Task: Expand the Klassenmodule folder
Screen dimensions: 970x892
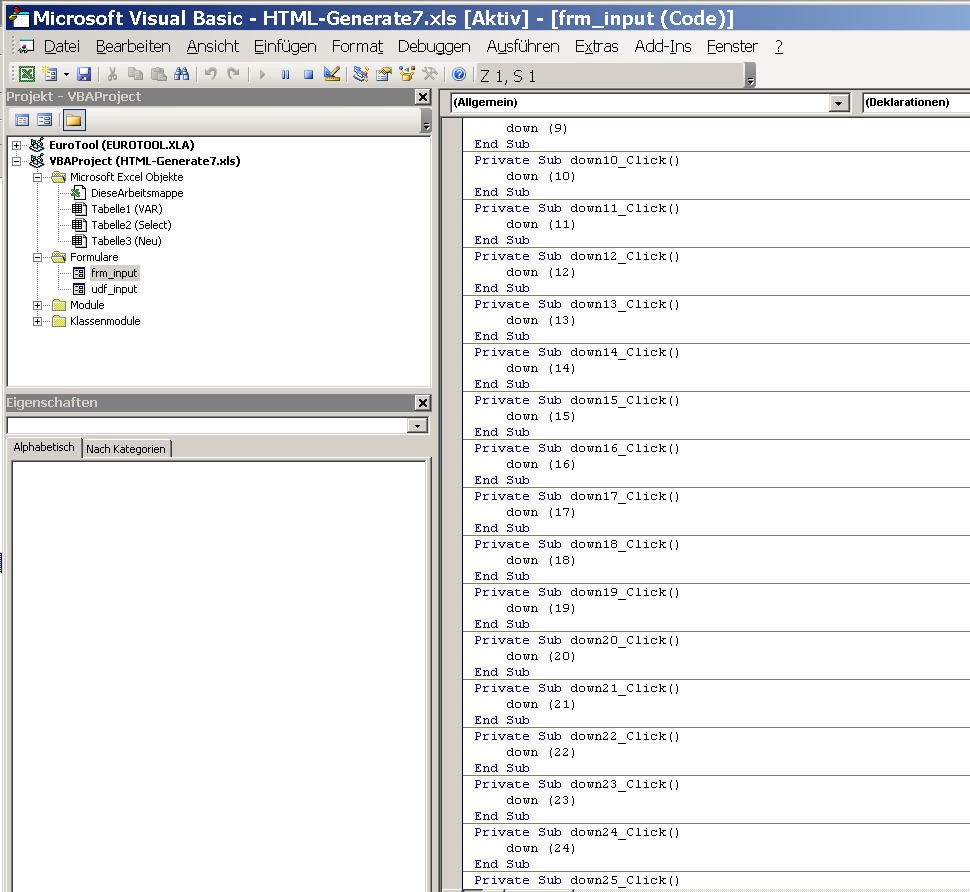Action: [38, 322]
